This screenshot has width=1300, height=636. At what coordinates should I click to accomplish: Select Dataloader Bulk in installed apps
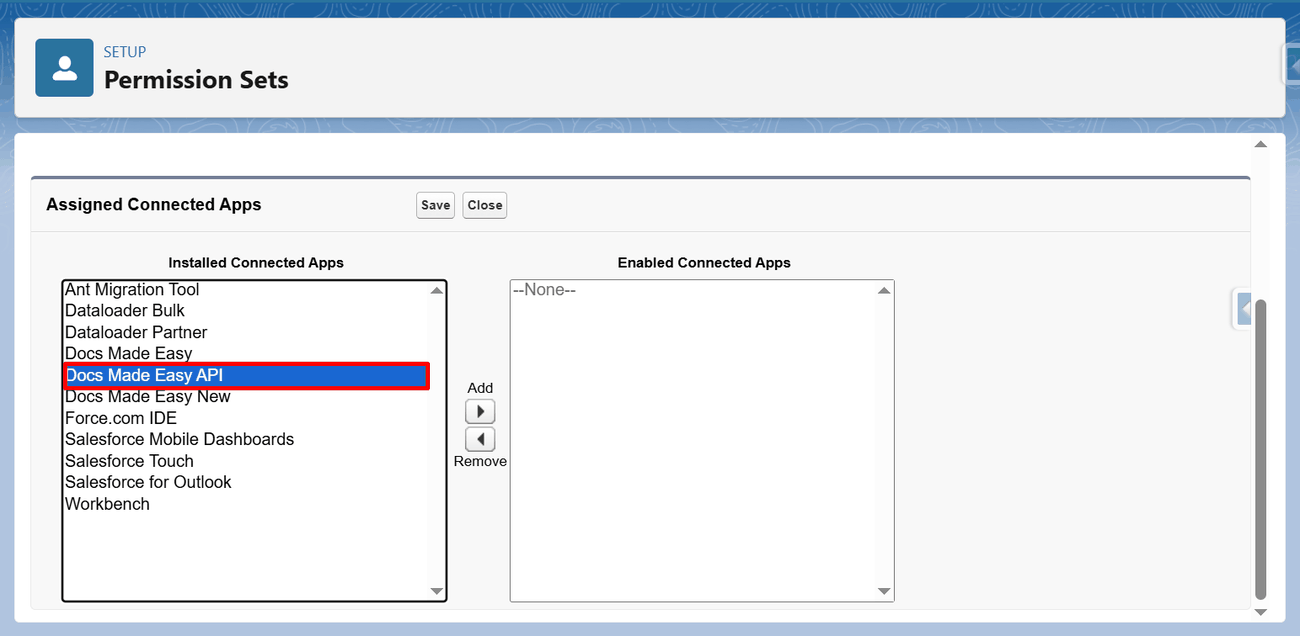click(x=246, y=311)
